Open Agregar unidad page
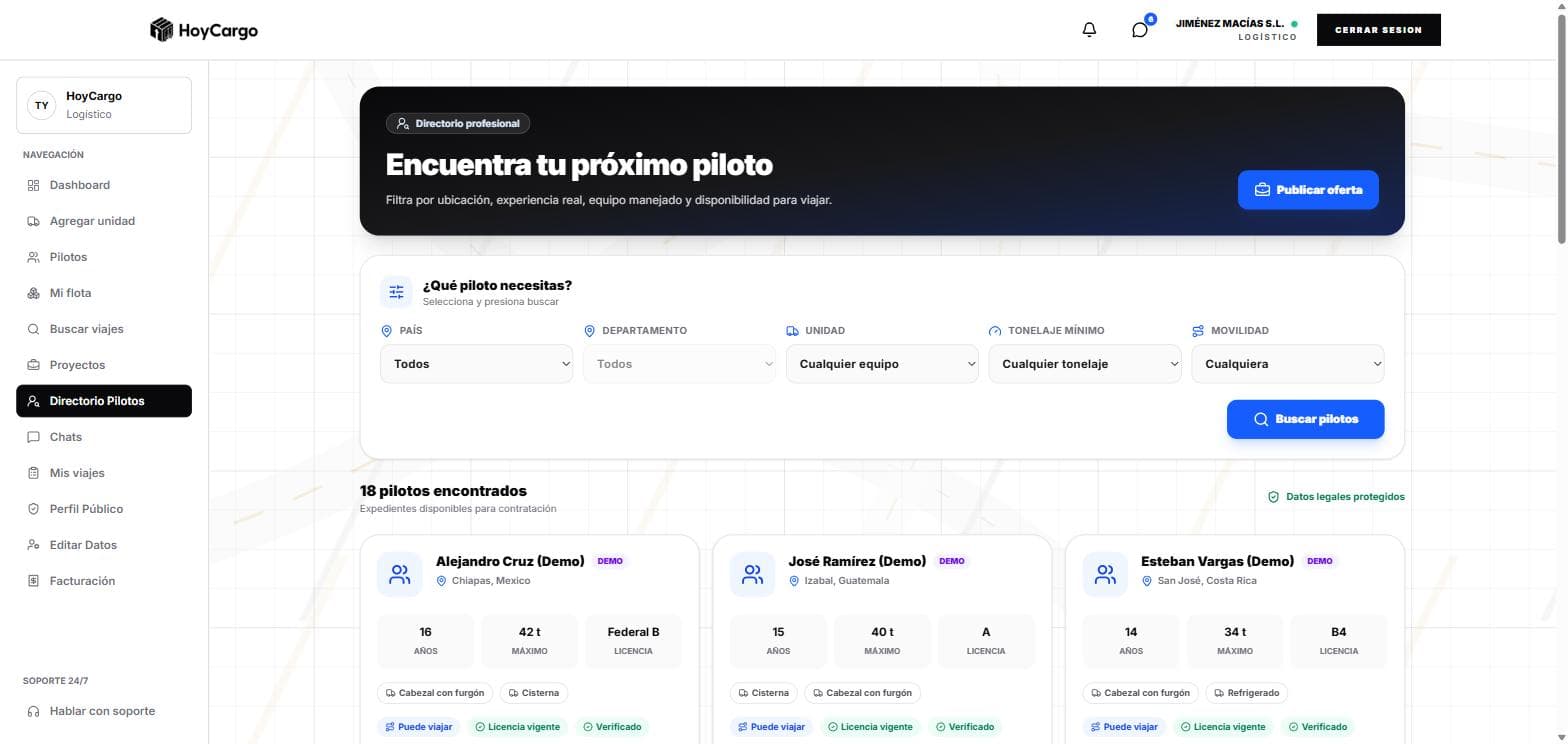The width and height of the screenshot is (1568, 744). (x=104, y=221)
